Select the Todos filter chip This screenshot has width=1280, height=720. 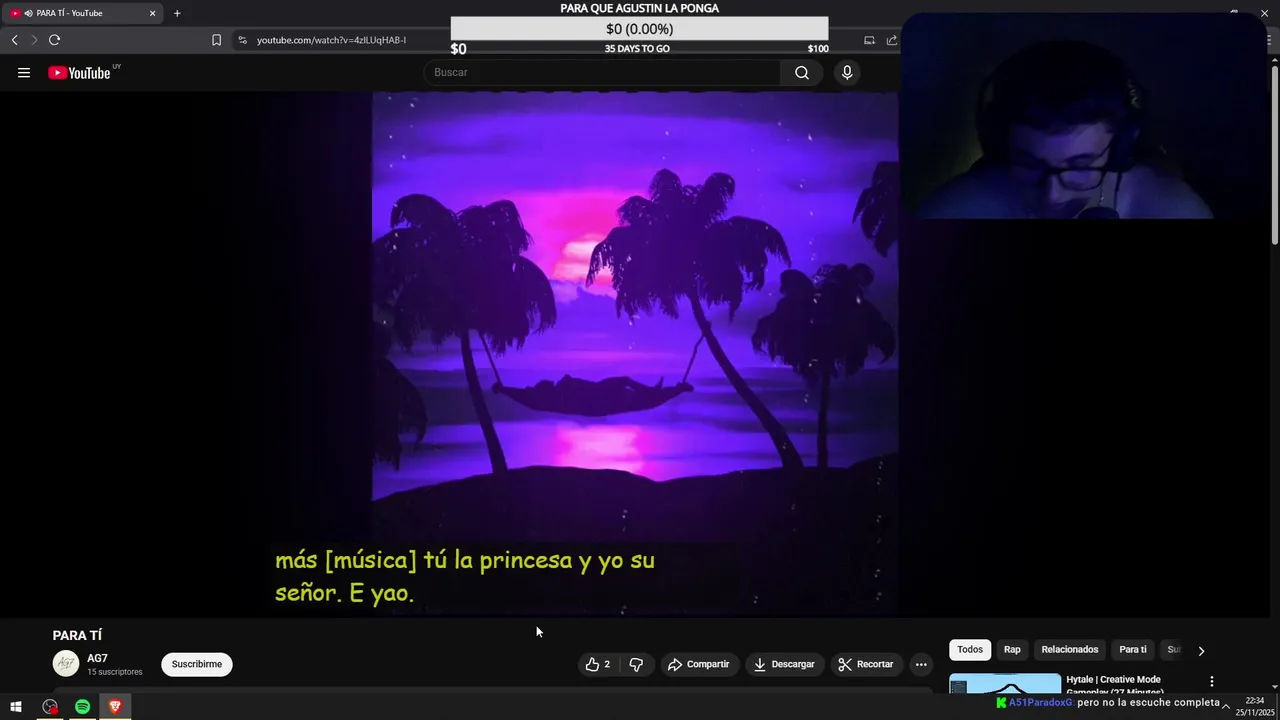970,650
